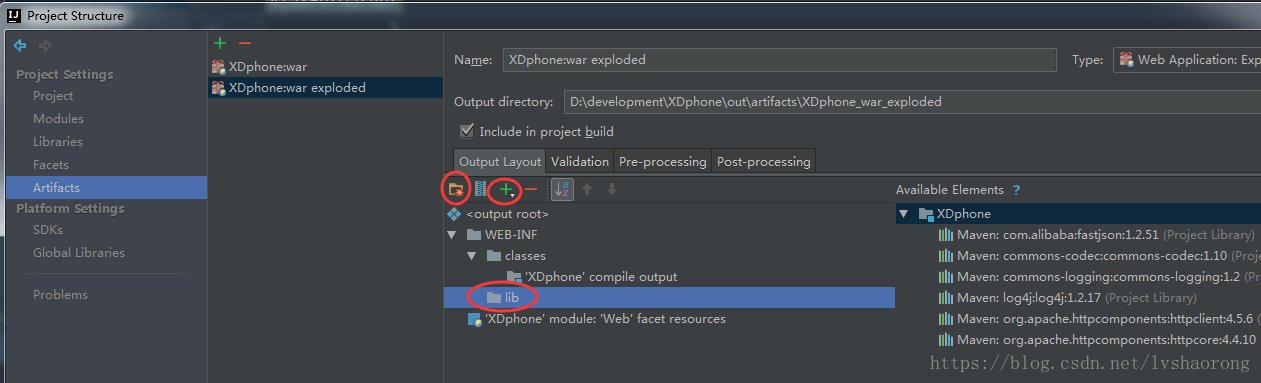This screenshot has width=1261, height=383.
Task: Add new artifact with green plus
Action: (x=220, y=43)
